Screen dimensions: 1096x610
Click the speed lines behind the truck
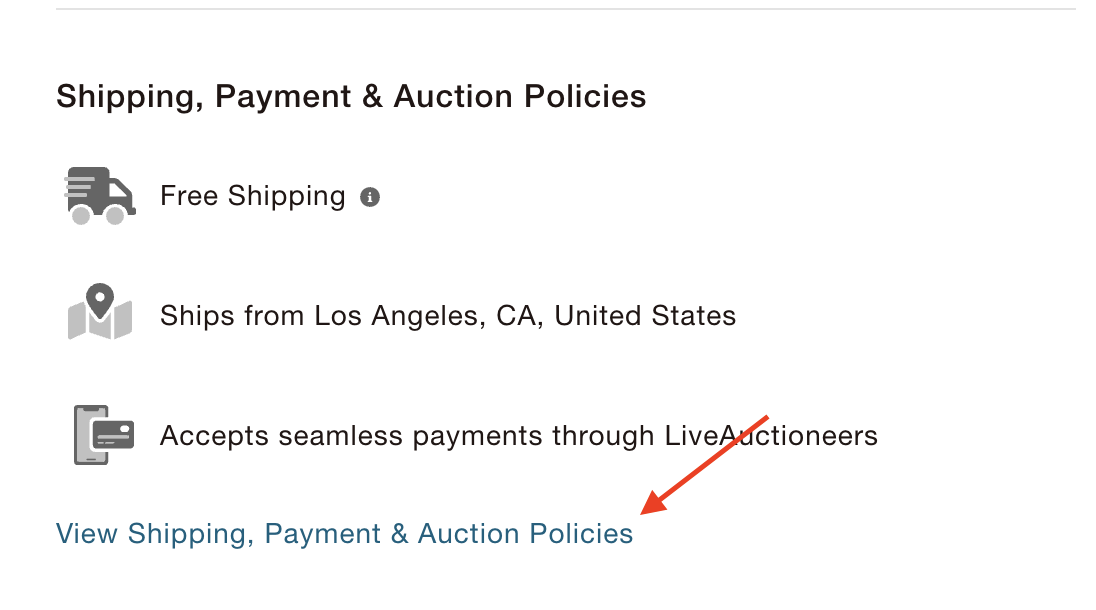click(79, 187)
